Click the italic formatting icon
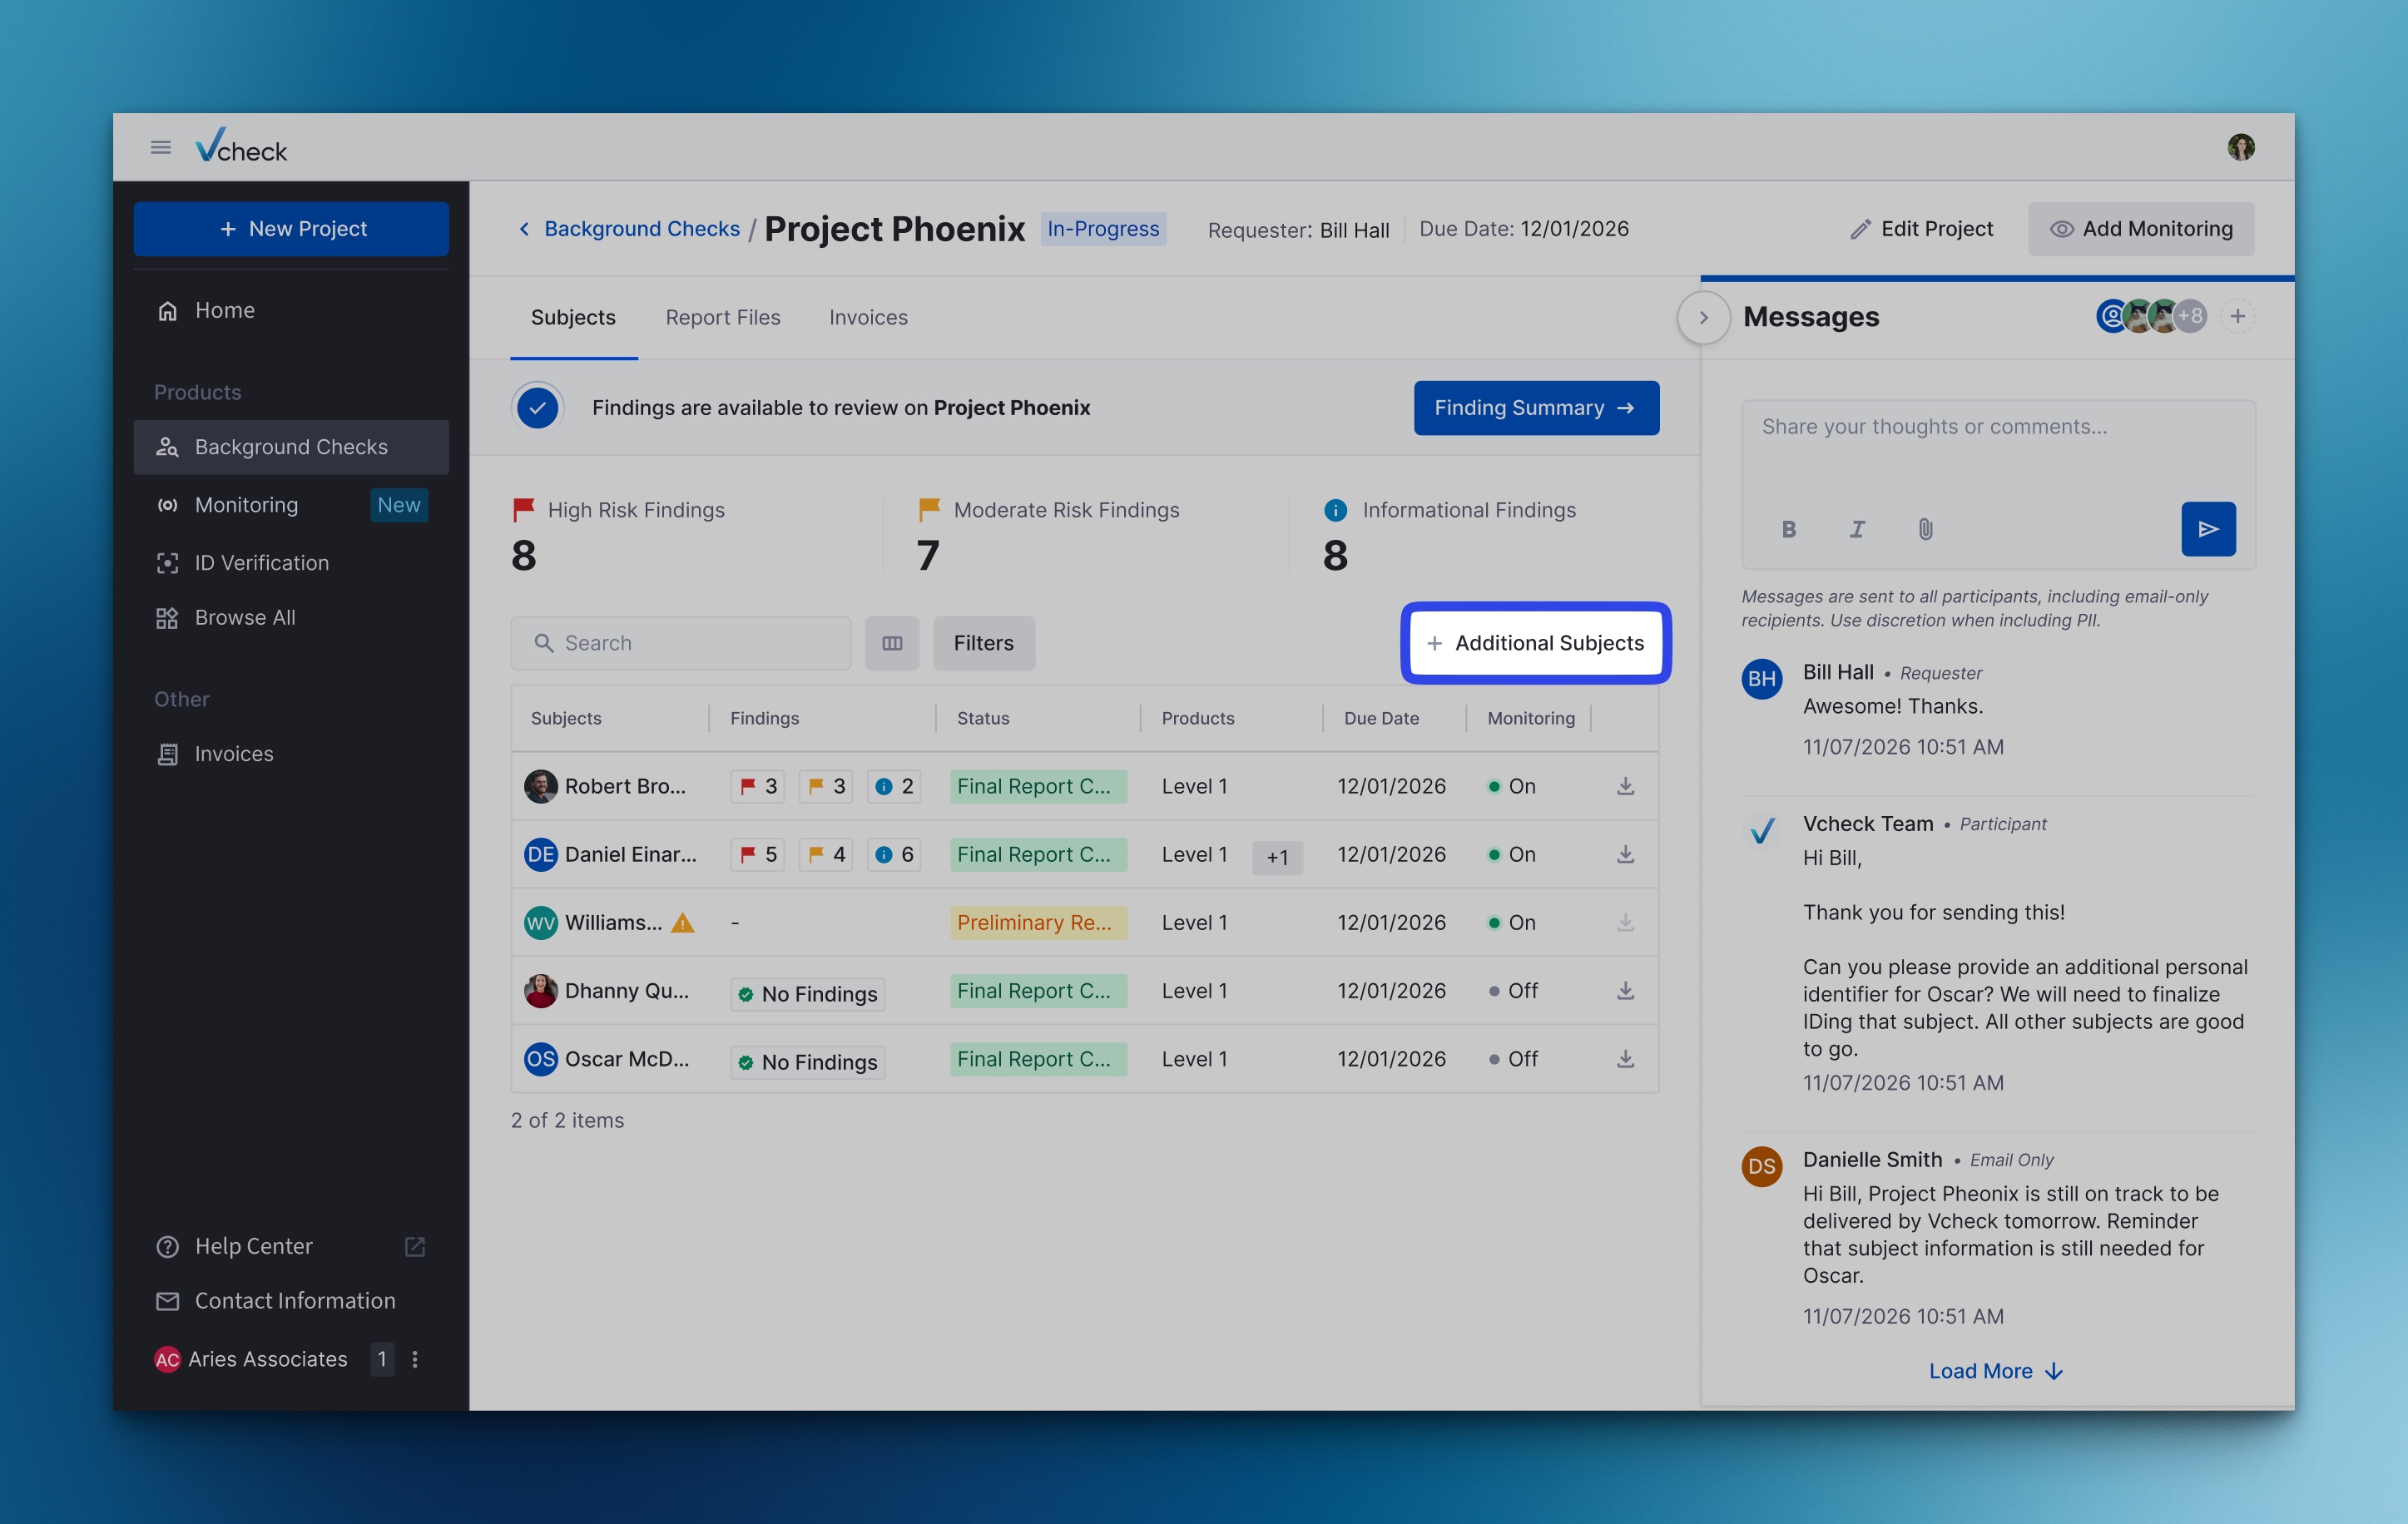2408x1524 pixels. [1857, 529]
